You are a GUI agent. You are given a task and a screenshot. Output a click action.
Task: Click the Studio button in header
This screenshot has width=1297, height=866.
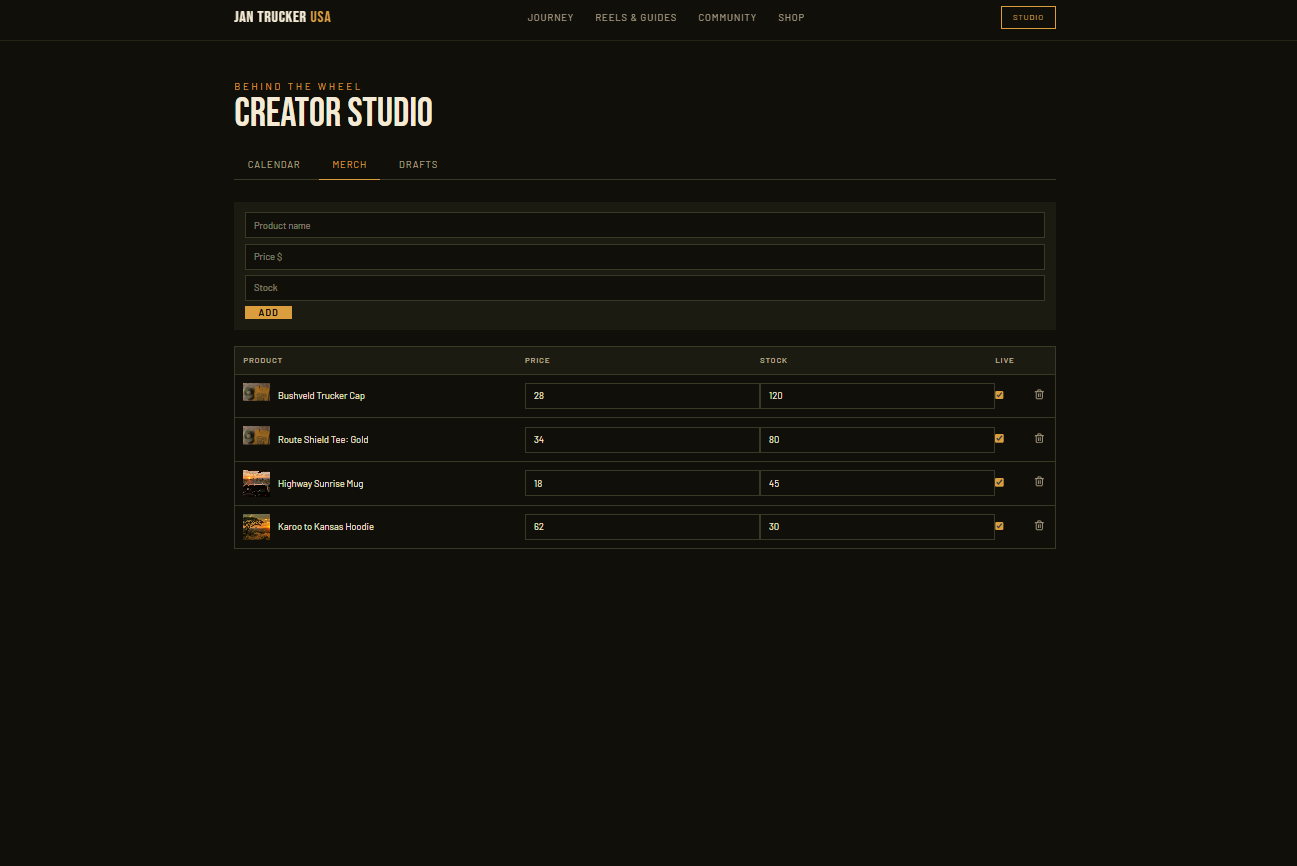click(1028, 18)
